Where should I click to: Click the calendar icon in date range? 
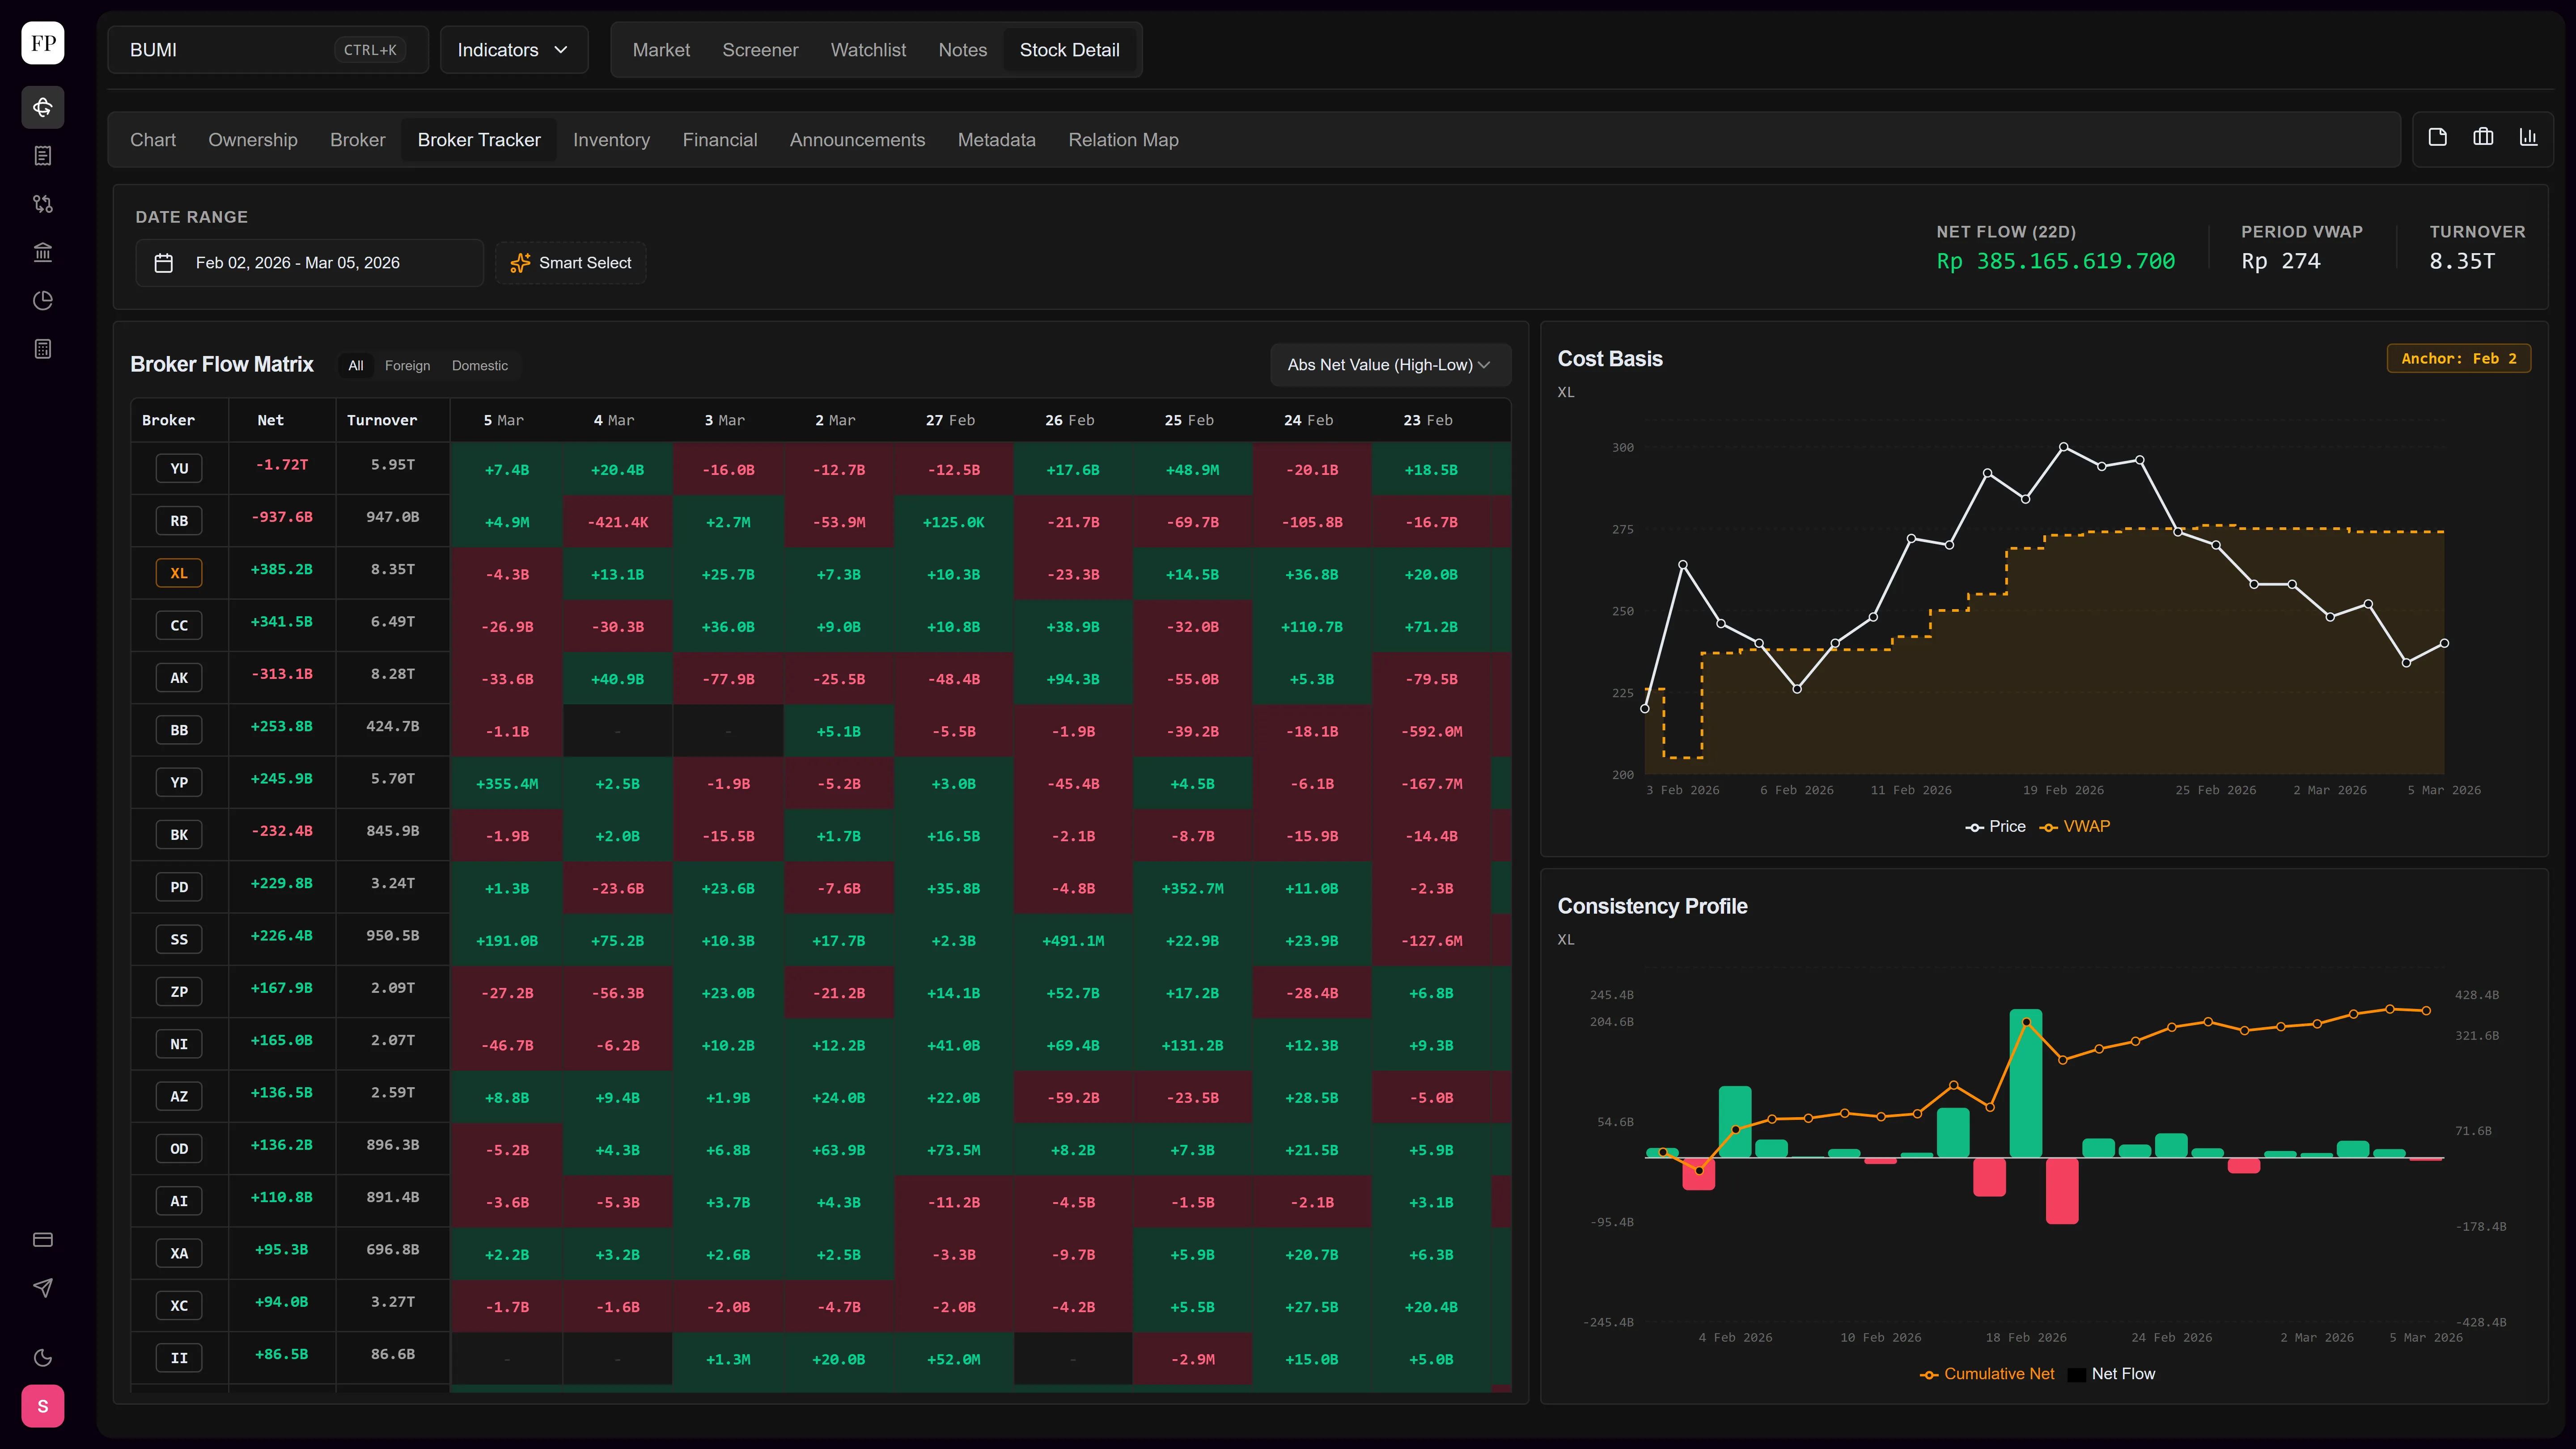click(164, 263)
